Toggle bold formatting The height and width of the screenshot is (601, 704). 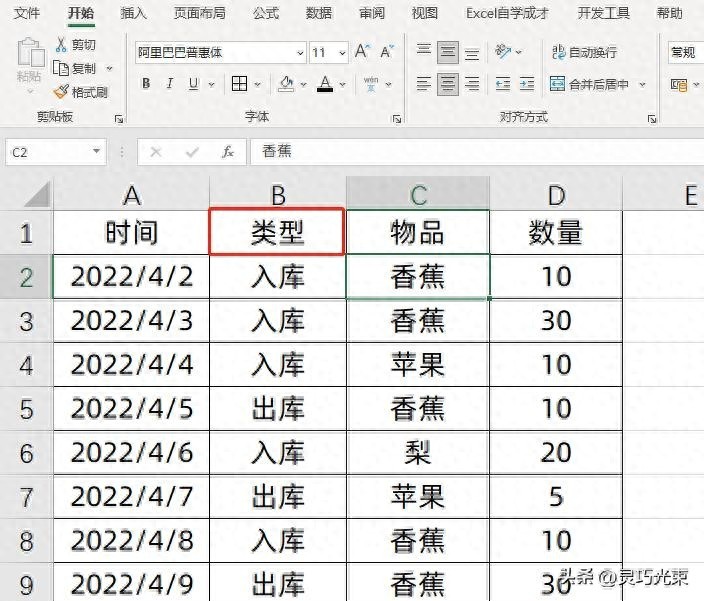[x=146, y=83]
